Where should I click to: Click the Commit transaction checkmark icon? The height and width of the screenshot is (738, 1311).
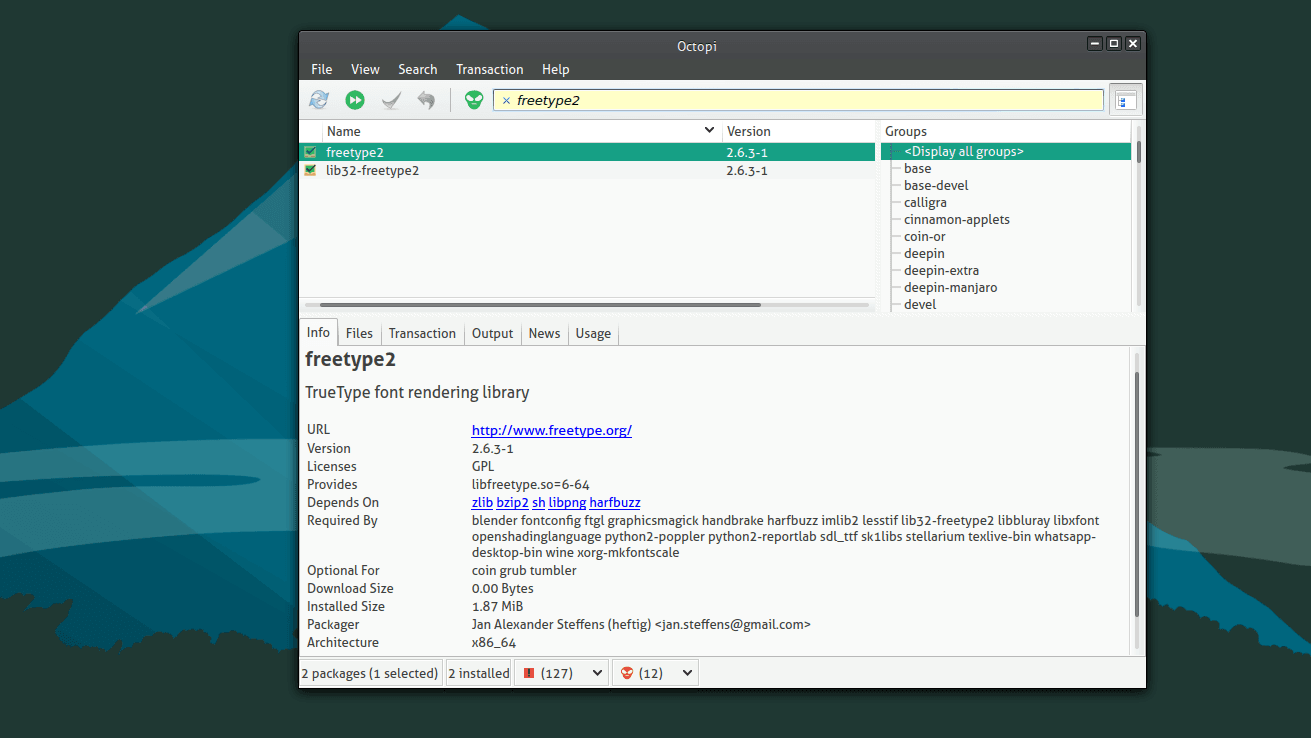point(391,100)
